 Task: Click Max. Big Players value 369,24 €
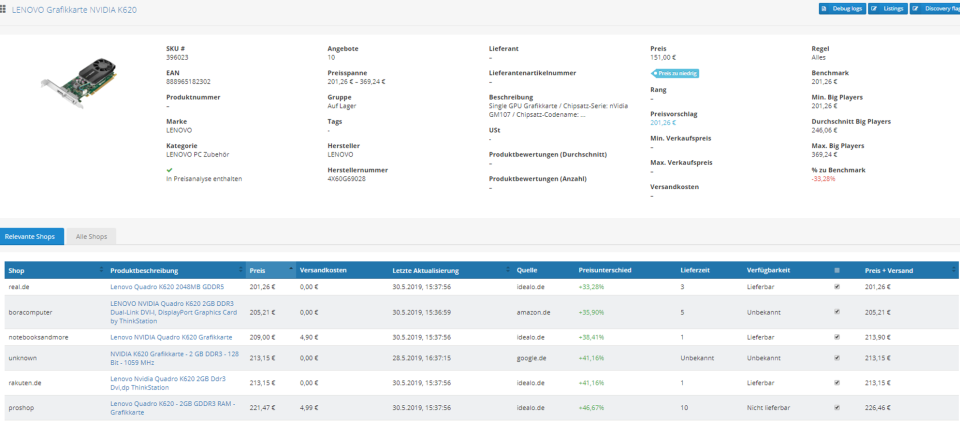(824, 155)
